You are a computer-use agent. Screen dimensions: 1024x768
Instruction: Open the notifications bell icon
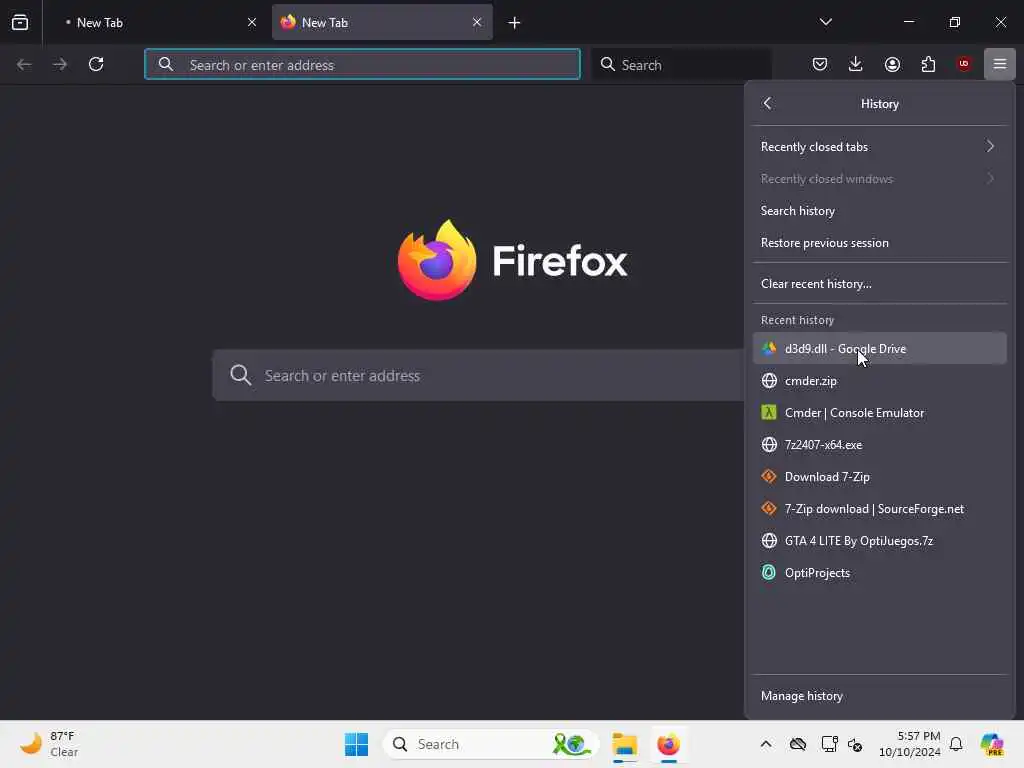point(956,744)
